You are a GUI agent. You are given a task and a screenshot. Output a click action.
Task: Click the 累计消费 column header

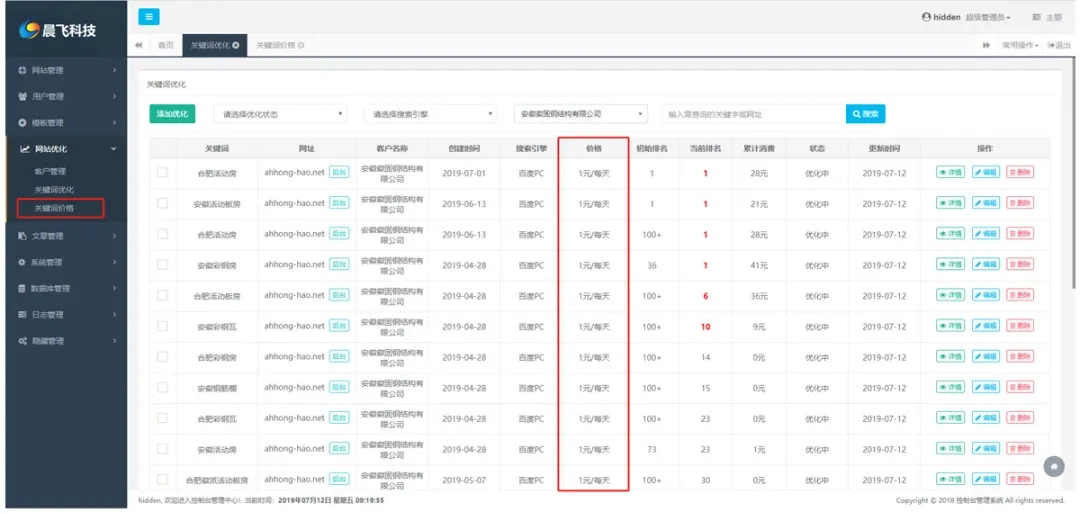pyautogui.click(x=758, y=149)
